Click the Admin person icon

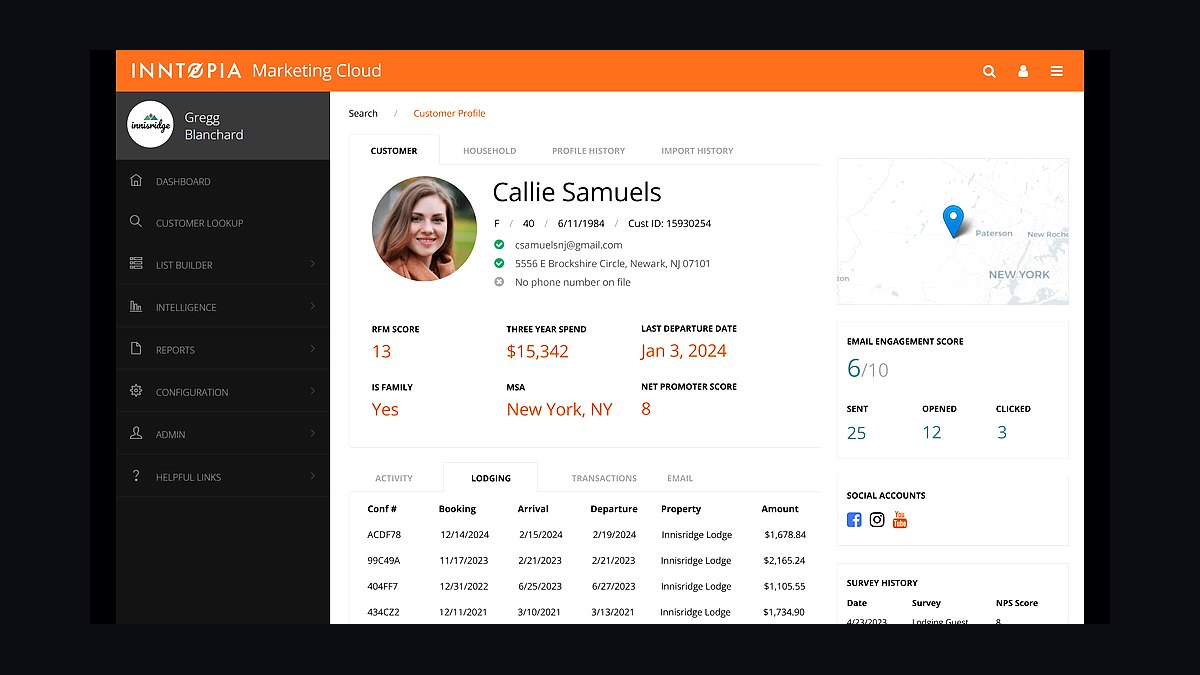[x=136, y=433]
